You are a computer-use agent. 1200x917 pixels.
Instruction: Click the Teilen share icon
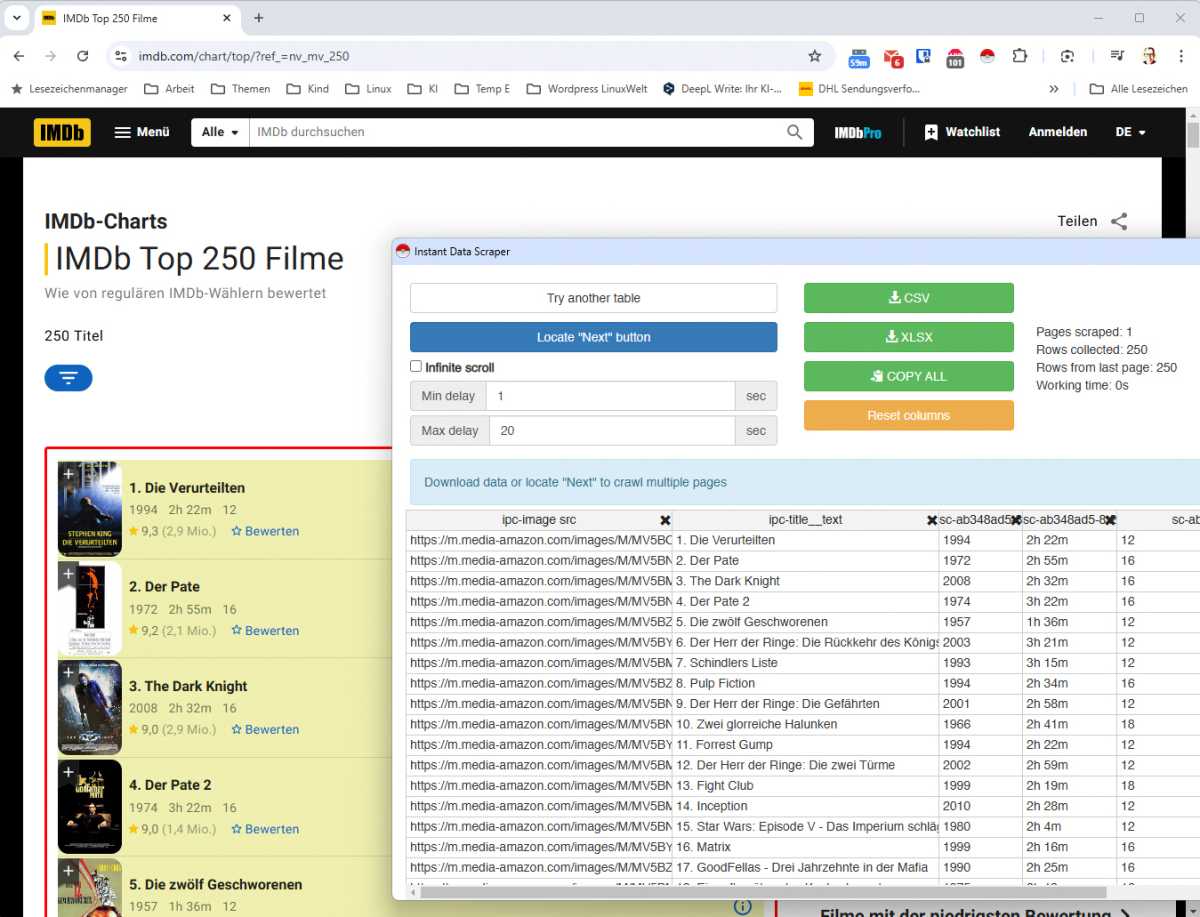point(1119,221)
